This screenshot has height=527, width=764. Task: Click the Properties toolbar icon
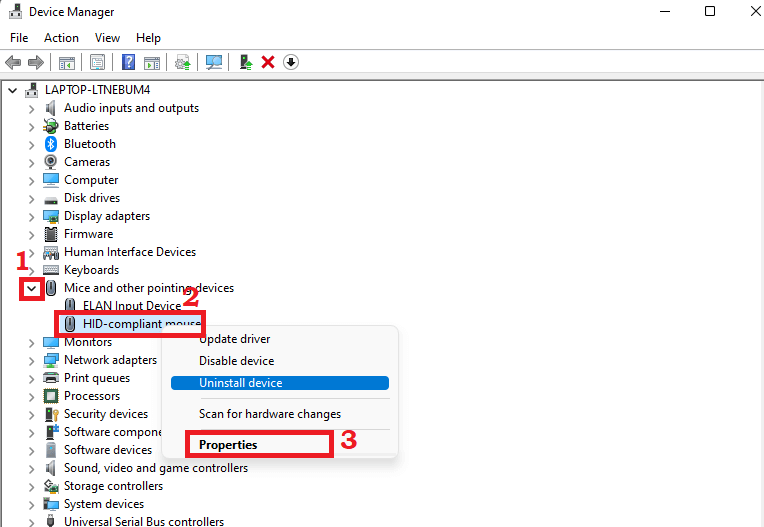coord(97,62)
